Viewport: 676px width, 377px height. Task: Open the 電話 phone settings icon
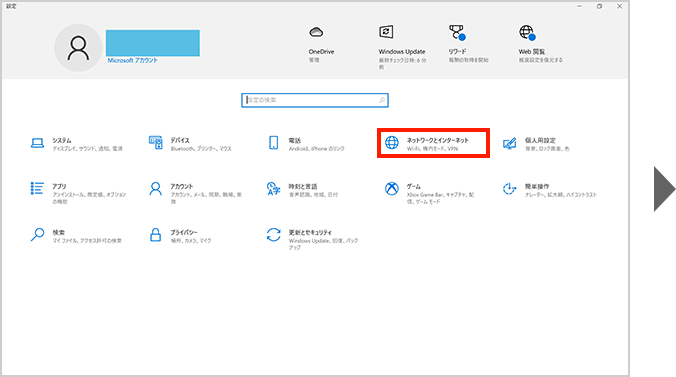click(273, 142)
